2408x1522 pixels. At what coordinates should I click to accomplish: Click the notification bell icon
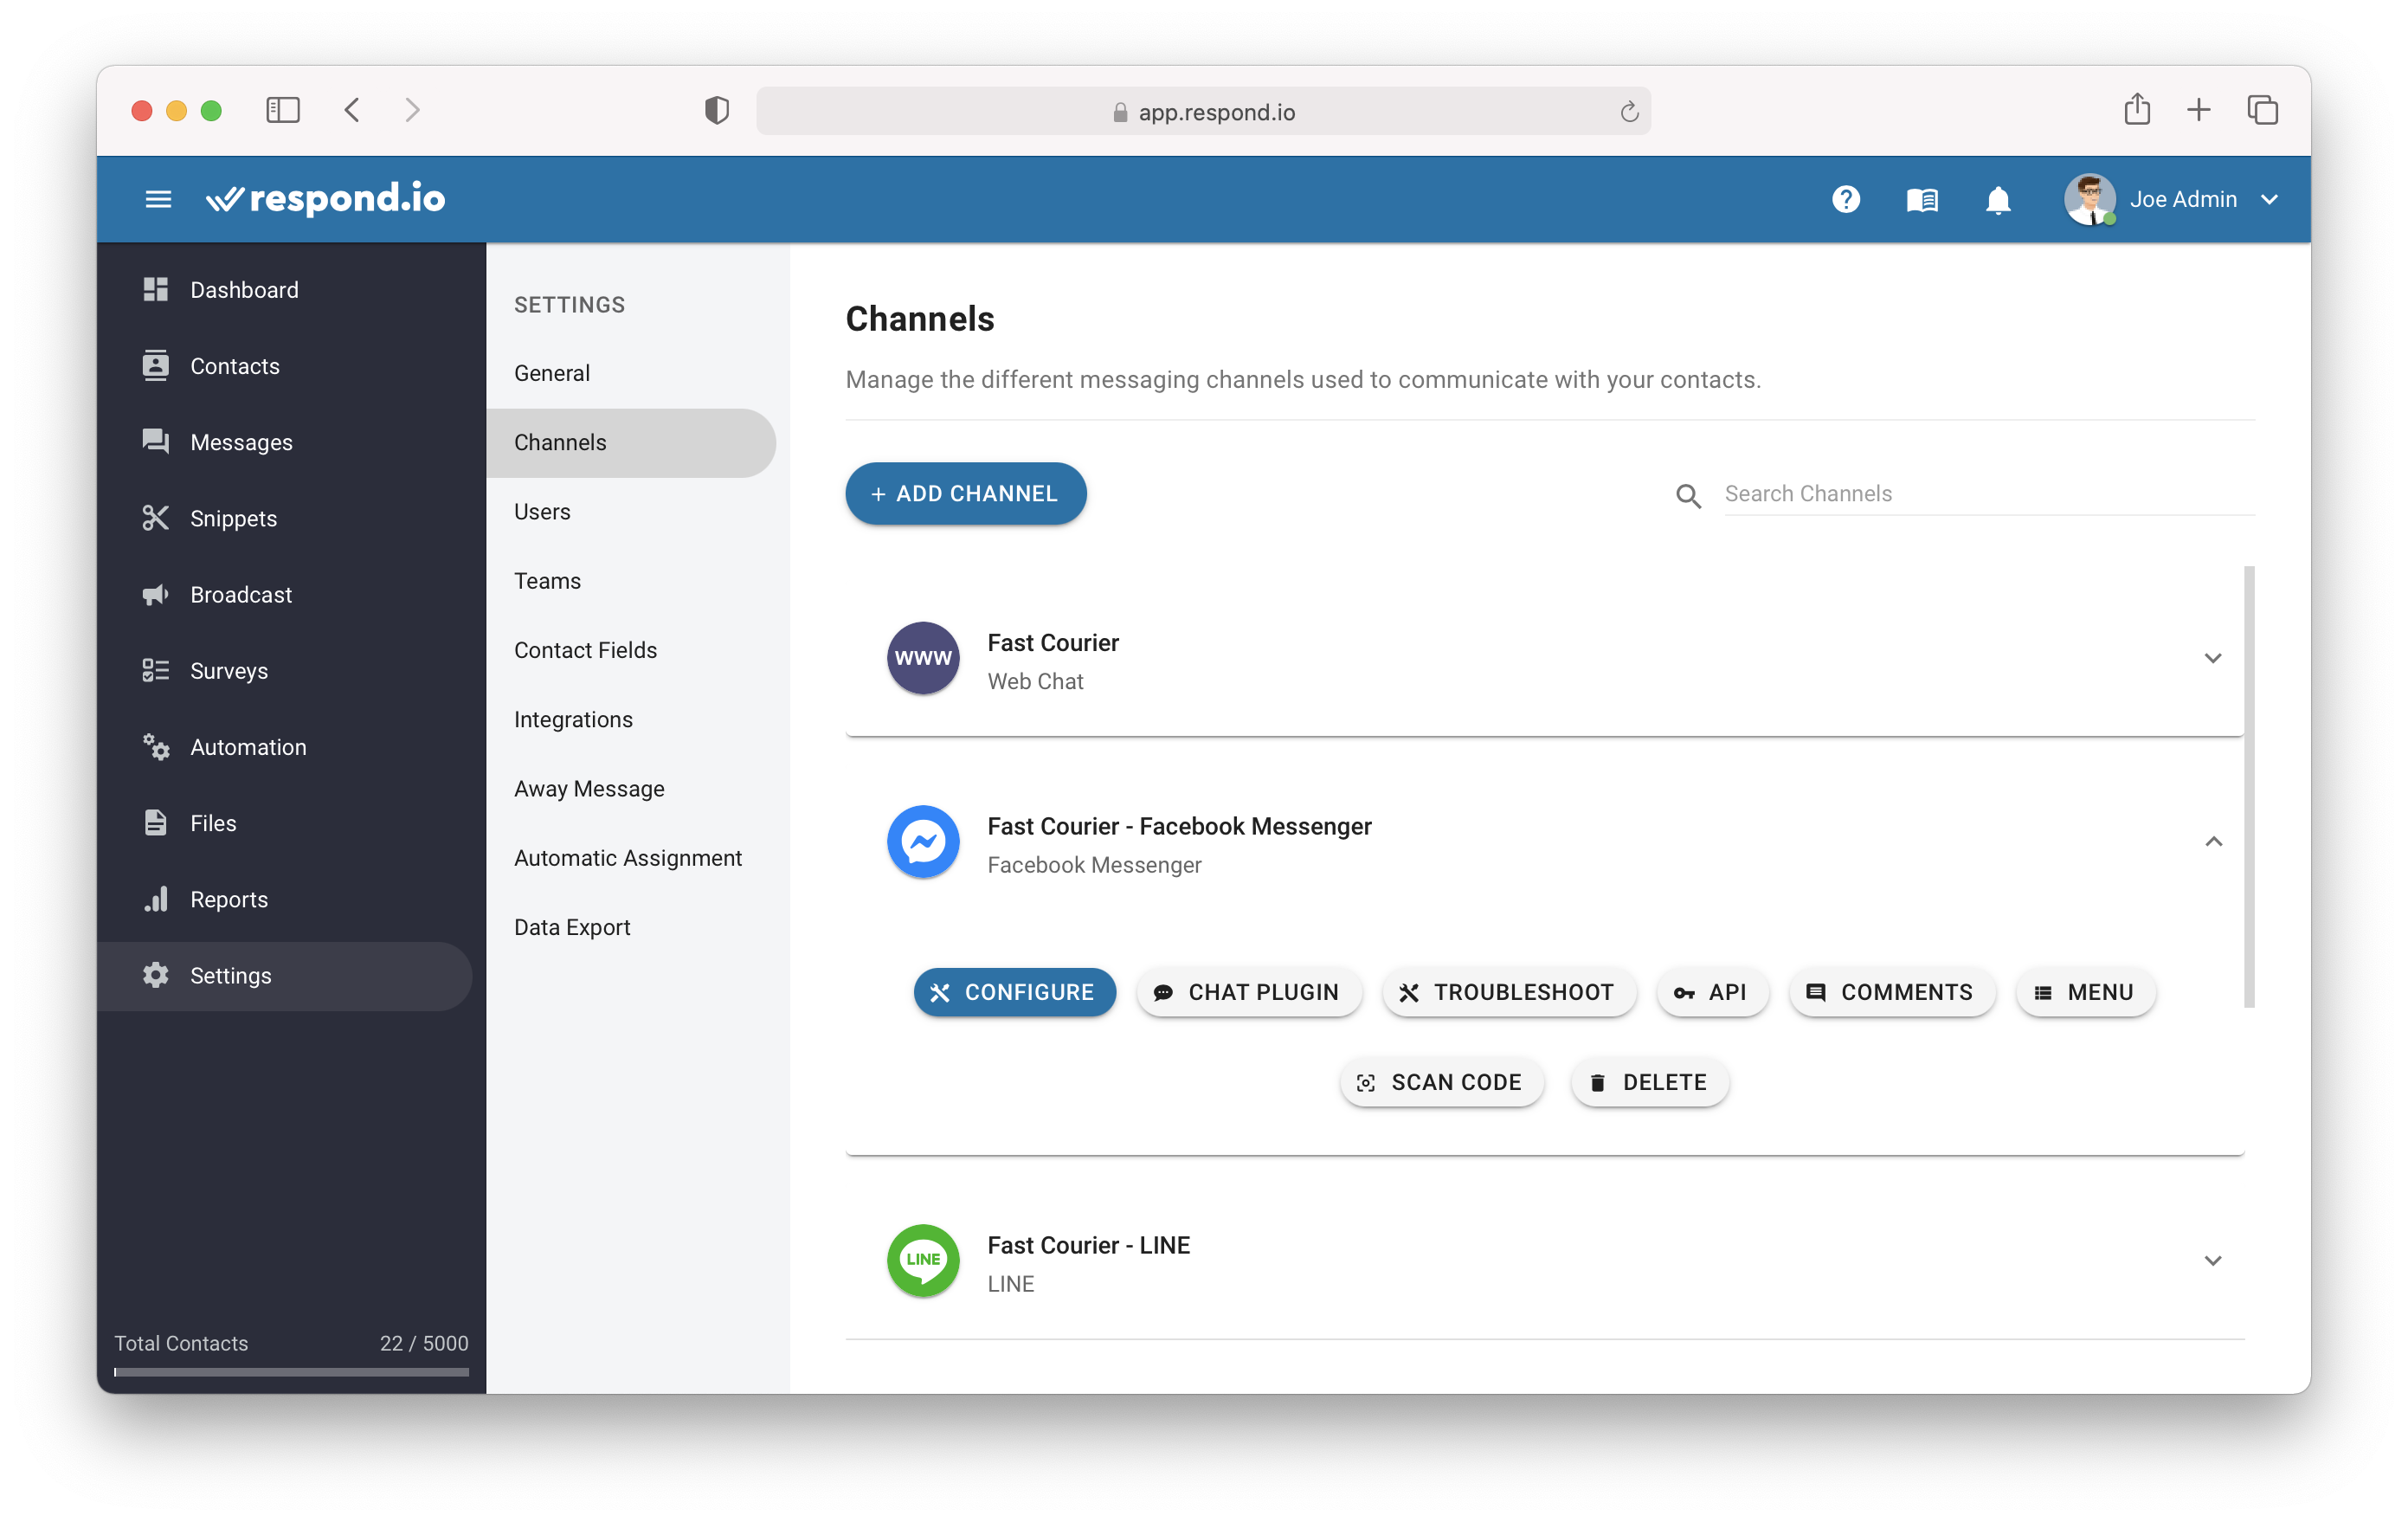coord(1999,200)
